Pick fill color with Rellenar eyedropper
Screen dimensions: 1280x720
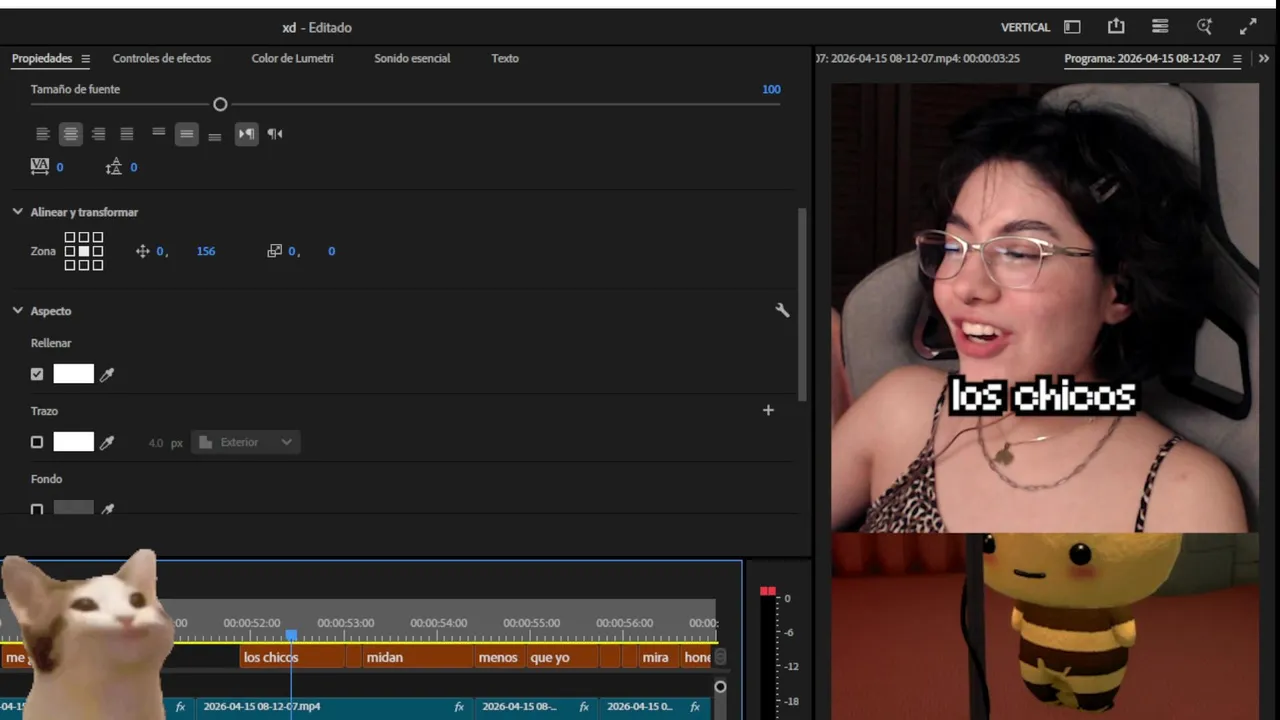107,374
